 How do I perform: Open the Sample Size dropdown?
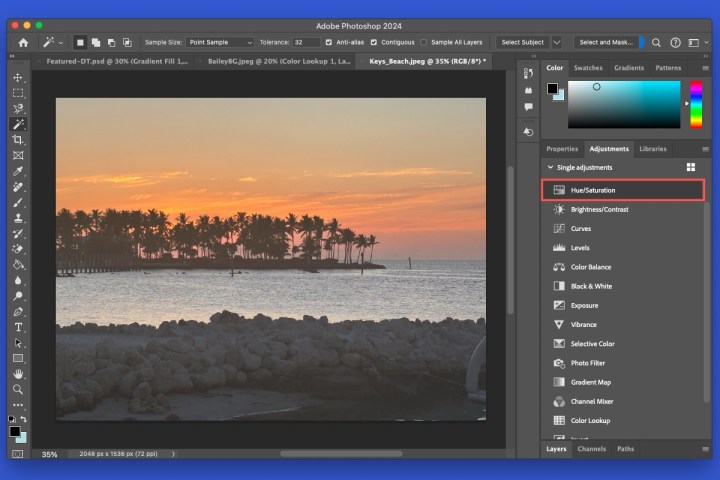point(220,43)
